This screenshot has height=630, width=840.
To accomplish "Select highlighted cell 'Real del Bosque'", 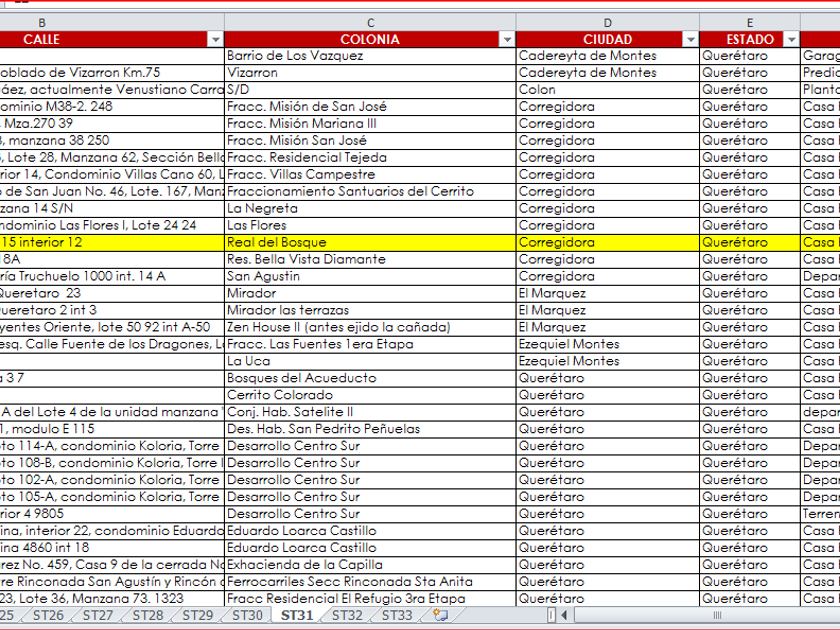I will pyautogui.click(x=370, y=242).
